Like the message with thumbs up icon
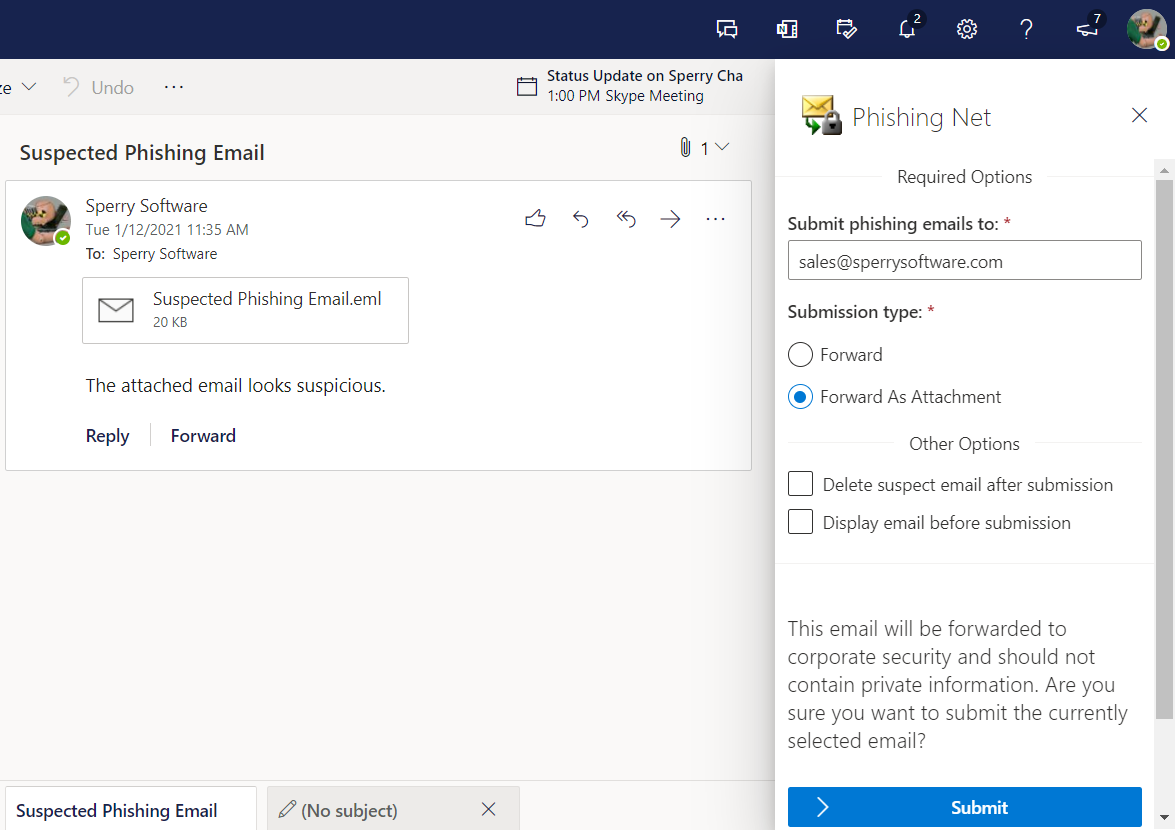This screenshot has width=1175, height=830. coord(535,219)
